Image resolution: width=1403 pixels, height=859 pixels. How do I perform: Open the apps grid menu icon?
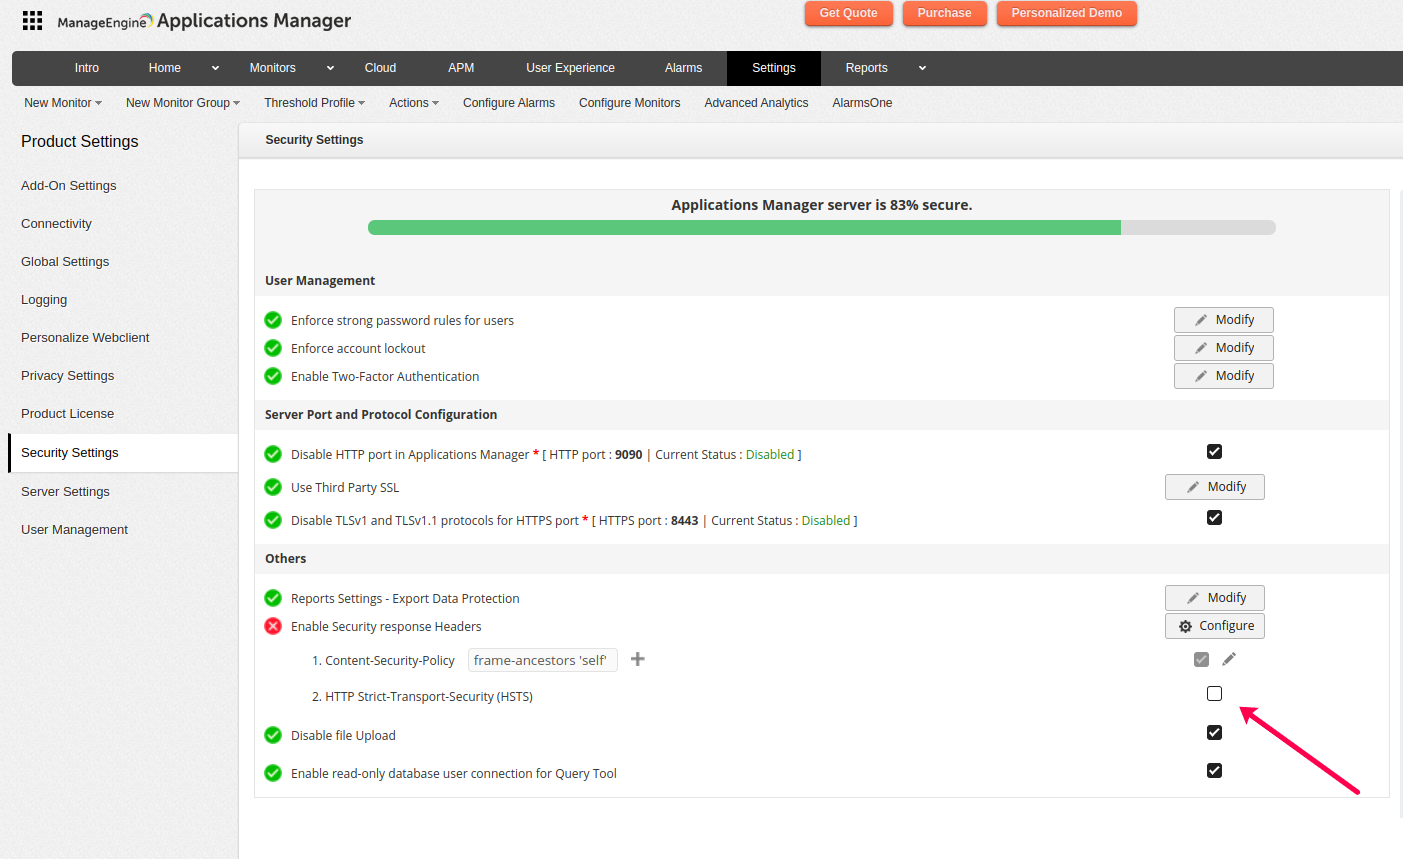(32, 21)
